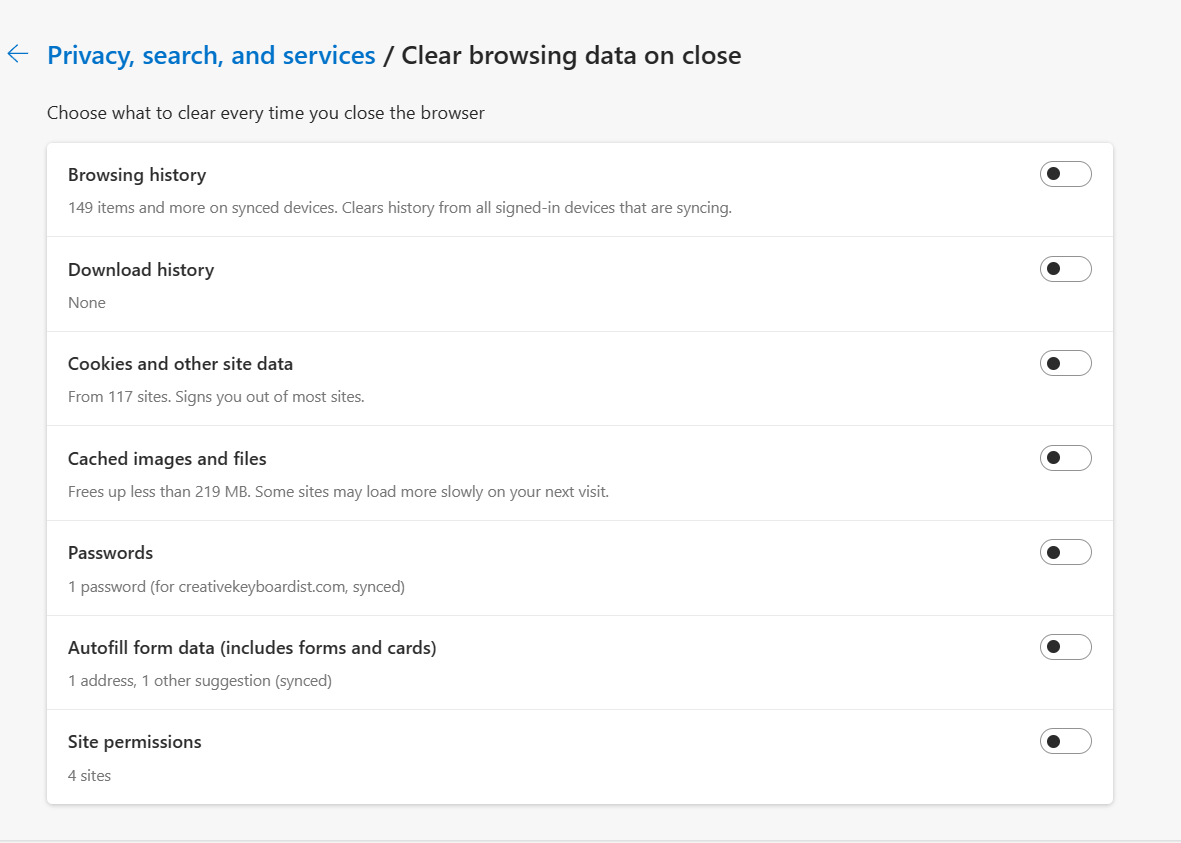This screenshot has height=843, width=1181.
Task: Click the Autofill form data label text
Action: pyautogui.click(x=252, y=648)
